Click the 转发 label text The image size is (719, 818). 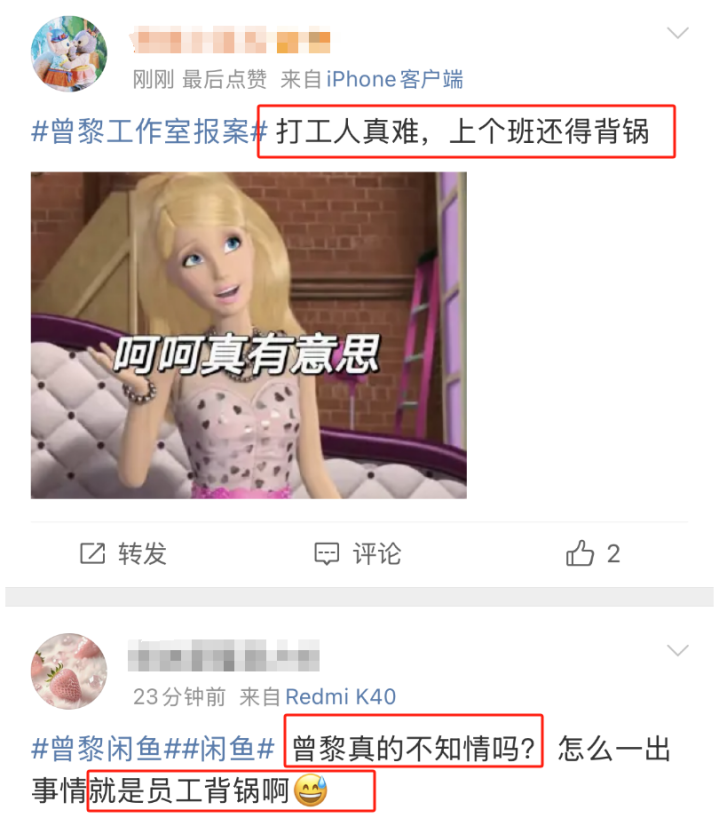[x=142, y=554]
